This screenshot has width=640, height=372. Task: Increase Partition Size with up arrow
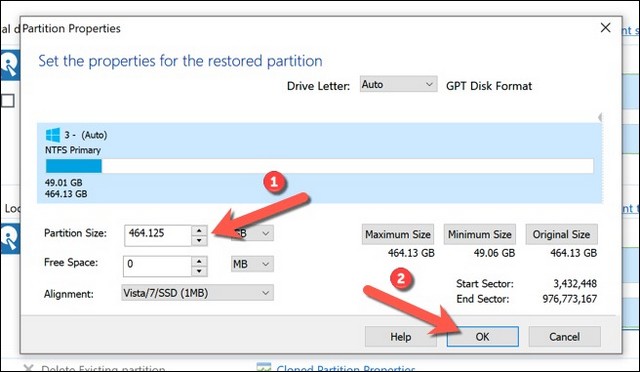(199, 231)
